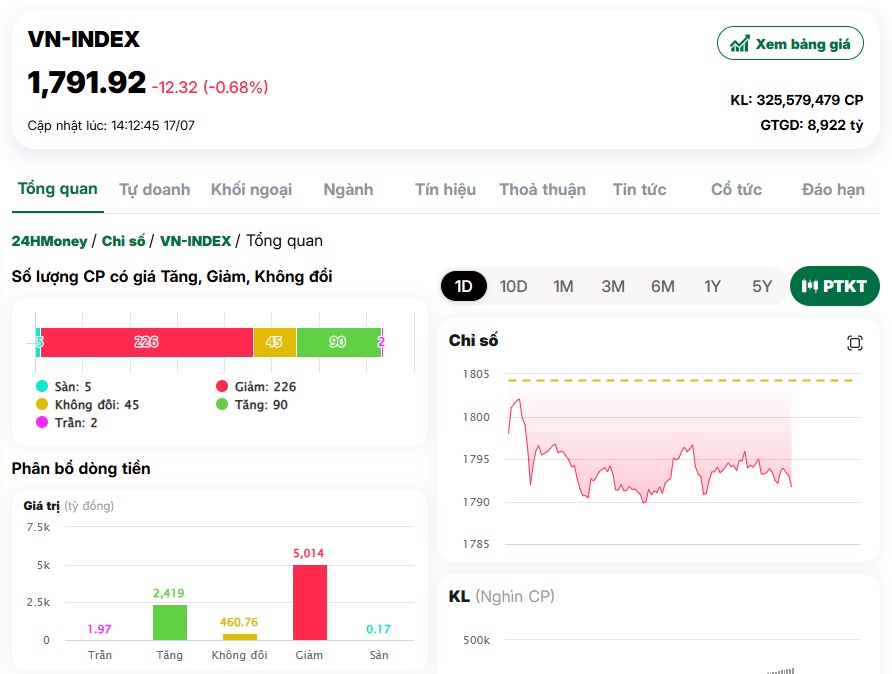The height and width of the screenshot is (674, 892).
Task: Click the yellow Không đổi 460.76 bar
Action: (x=239, y=637)
